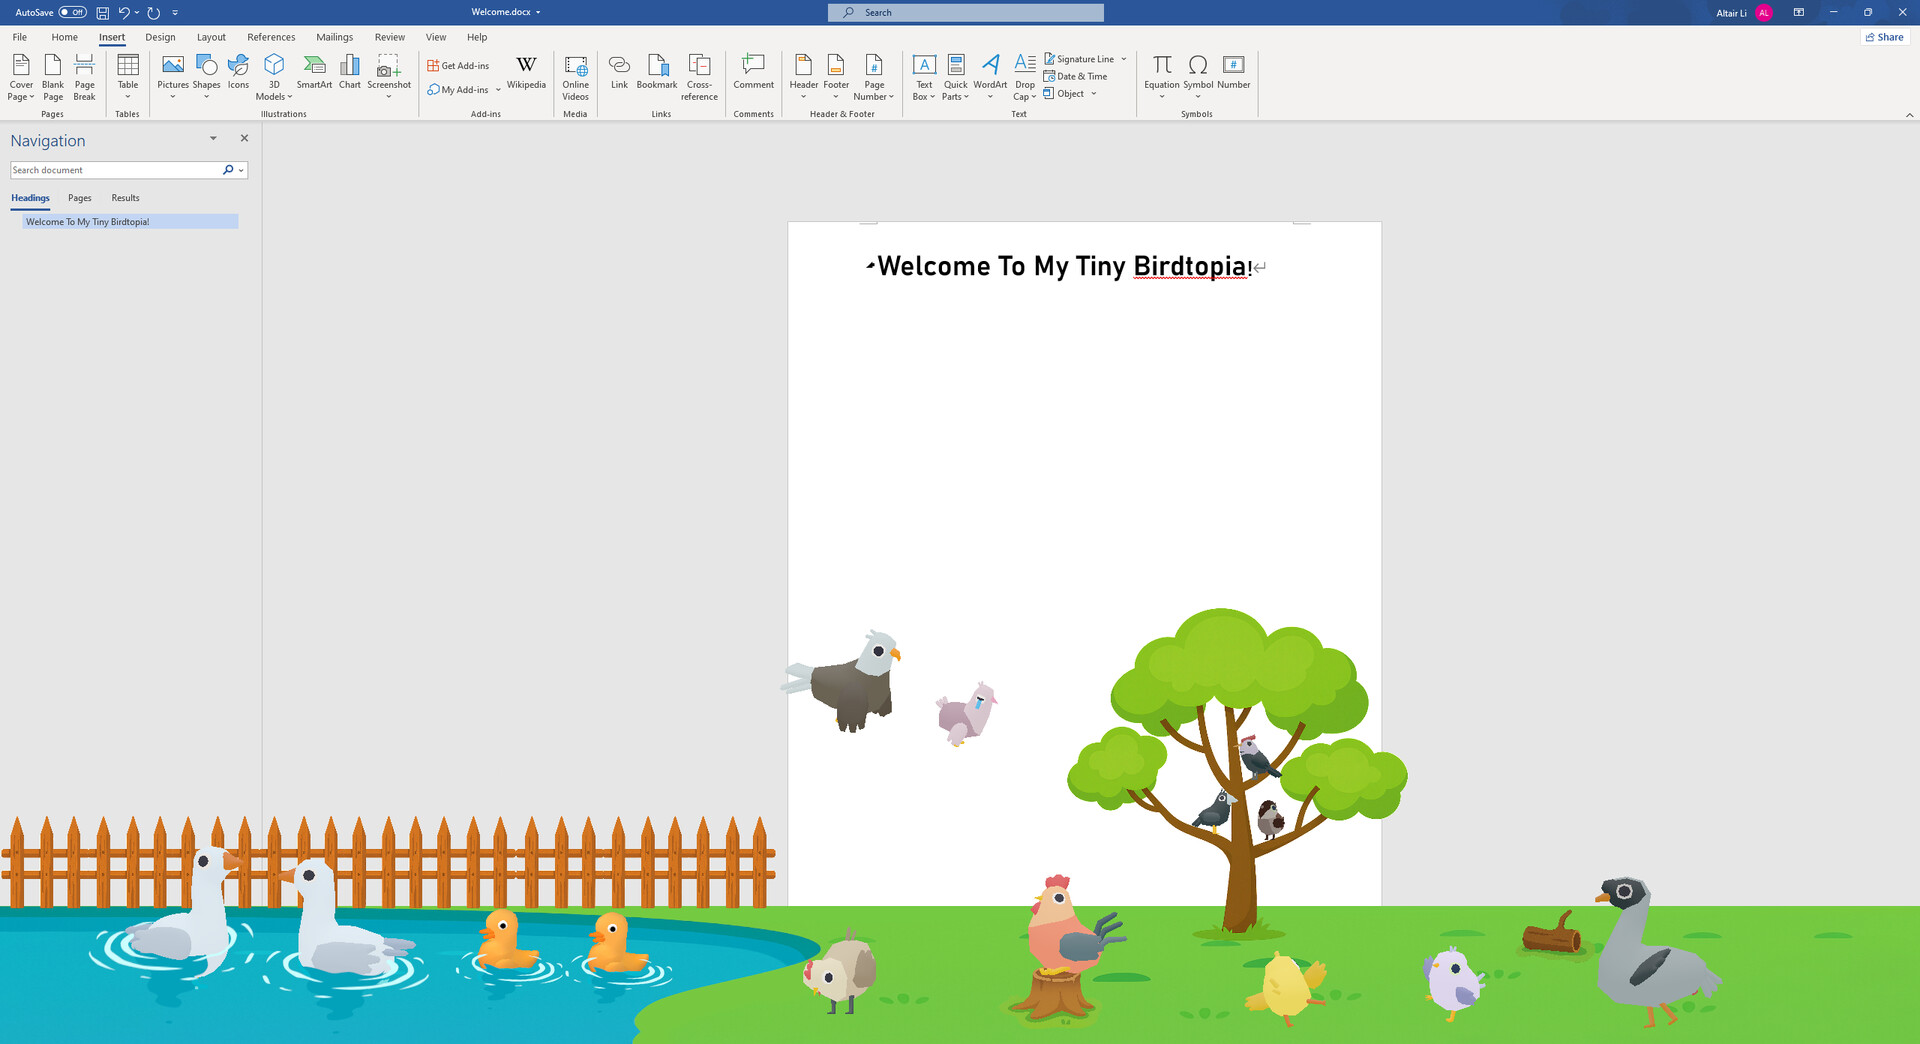Switch to the Design ribbon tab
Viewport: 1920px width, 1044px height.
[x=160, y=37]
